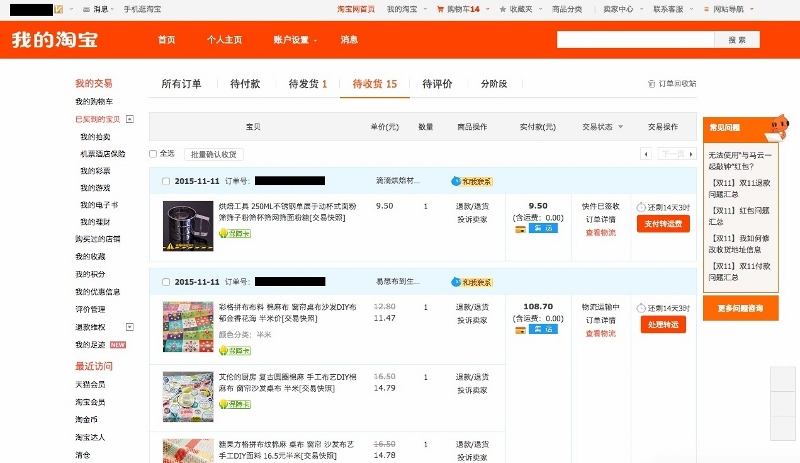The image size is (800, 463).
Task: Select checkbox of second 2015-11-11 order (易居布)
Action: click(165, 282)
